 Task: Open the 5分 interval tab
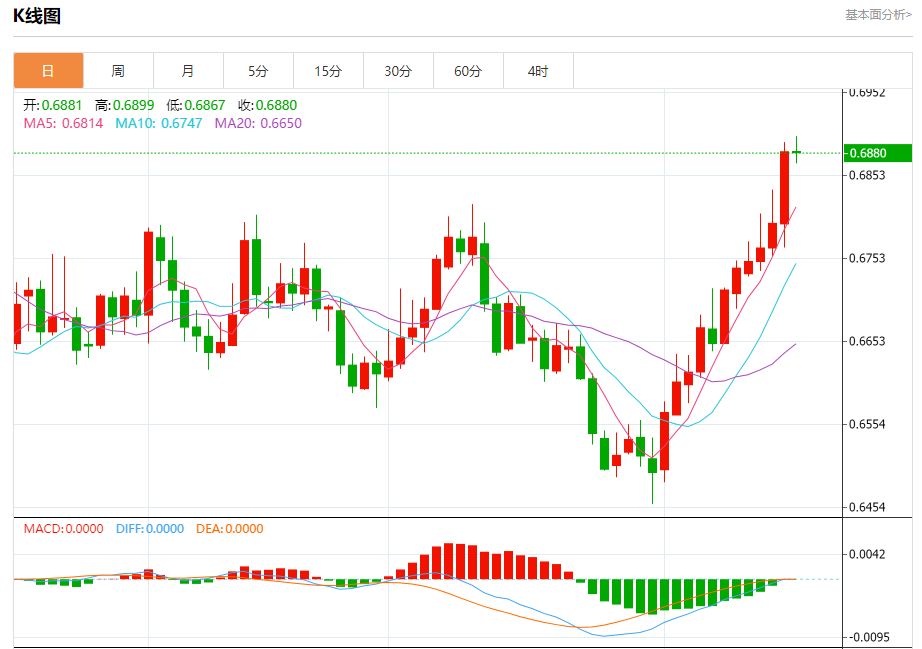click(x=258, y=71)
